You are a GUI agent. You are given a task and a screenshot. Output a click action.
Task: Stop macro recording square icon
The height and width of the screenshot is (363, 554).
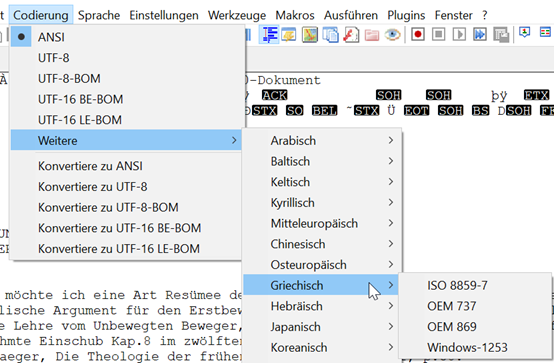[438, 35]
